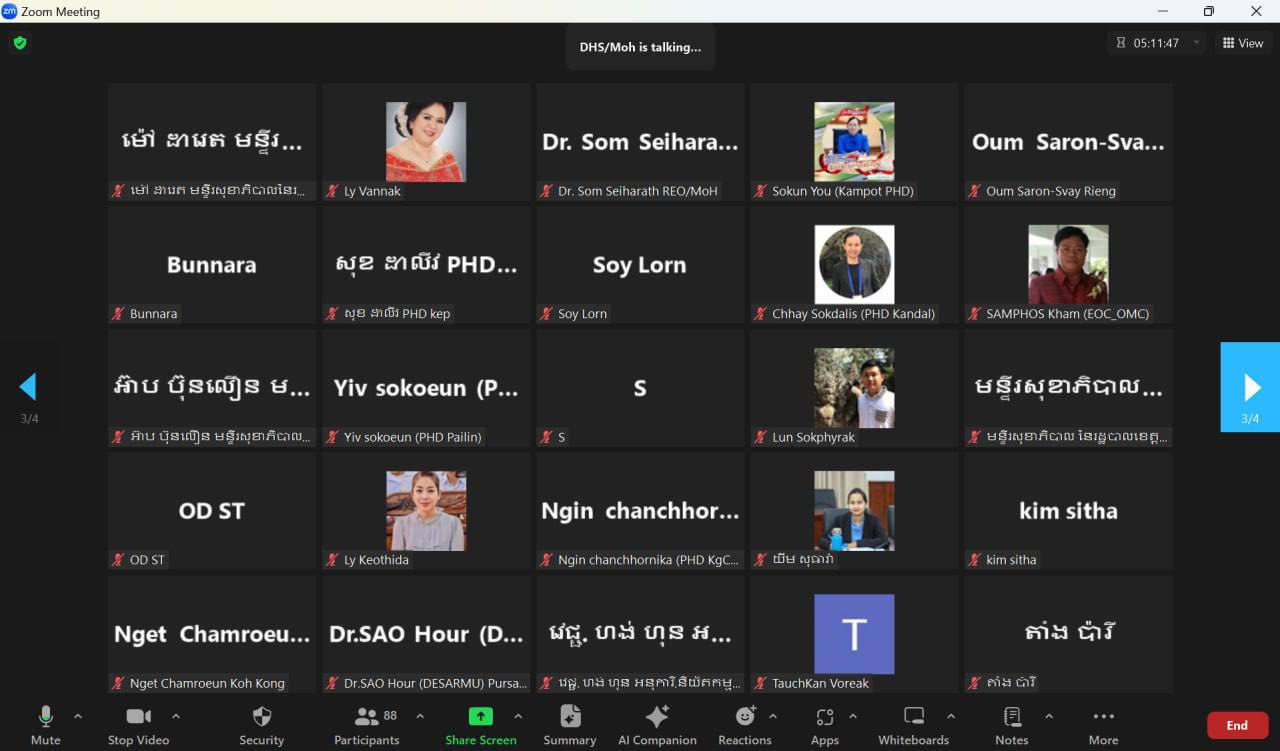Viewport: 1280px width, 751px height.
Task: Stop Video camera button
Action: [x=138, y=725]
